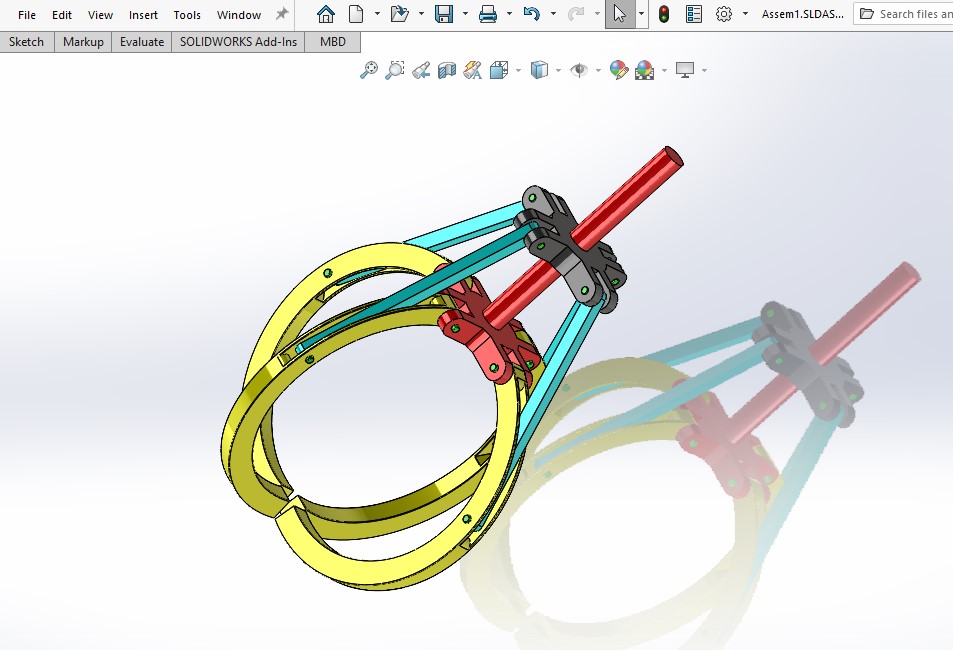Viewport: 953px width, 650px height.
Task: Open the File menu
Action: pos(27,15)
